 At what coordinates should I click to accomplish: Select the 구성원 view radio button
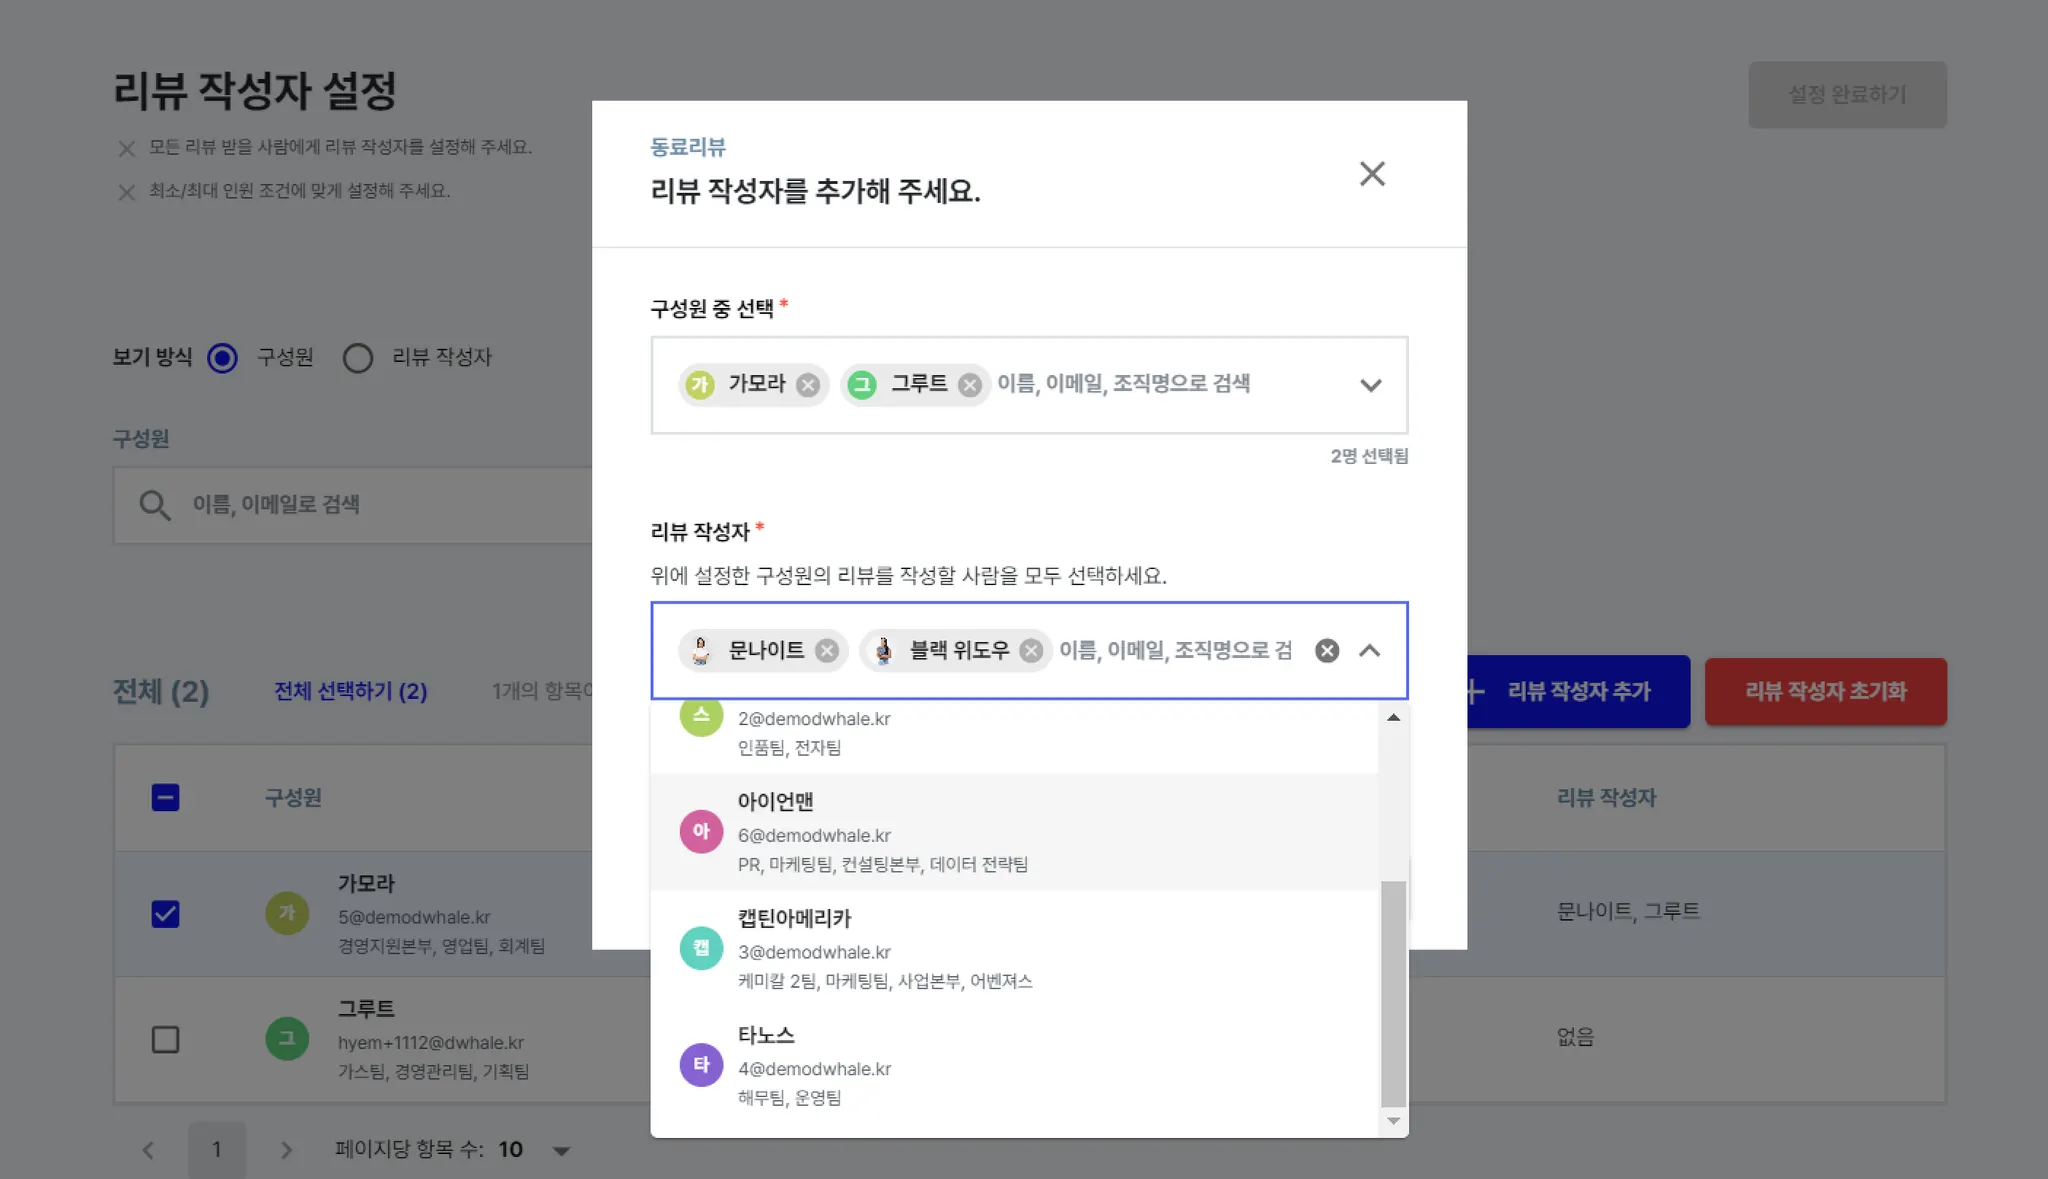[x=222, y=358]
